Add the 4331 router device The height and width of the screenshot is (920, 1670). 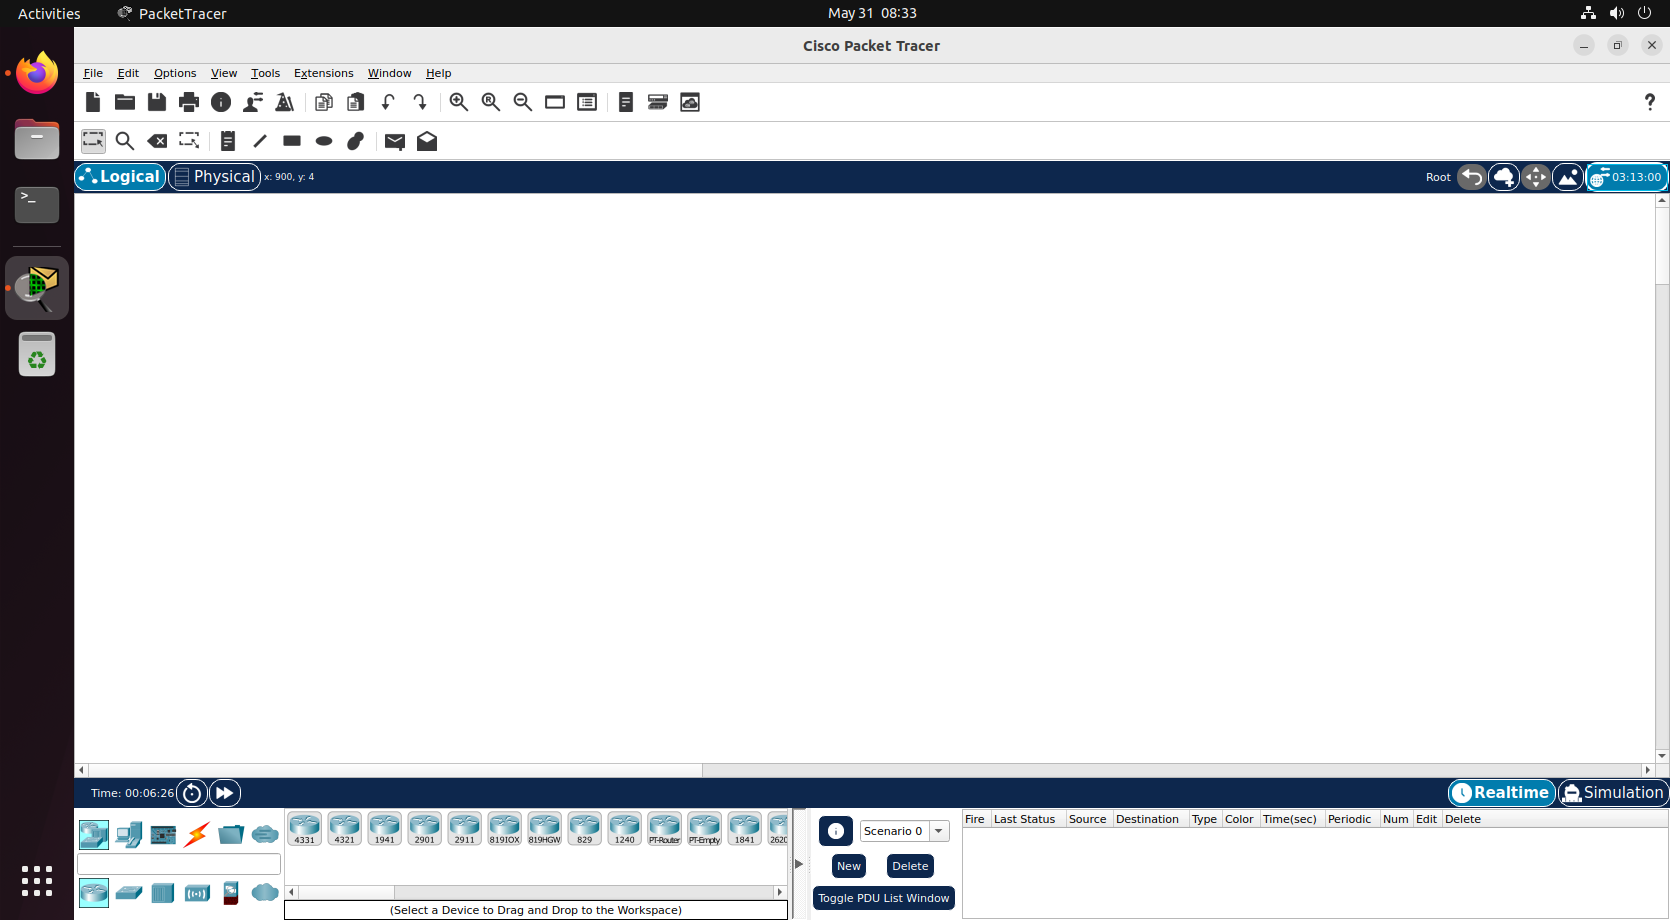pos(305,829)
